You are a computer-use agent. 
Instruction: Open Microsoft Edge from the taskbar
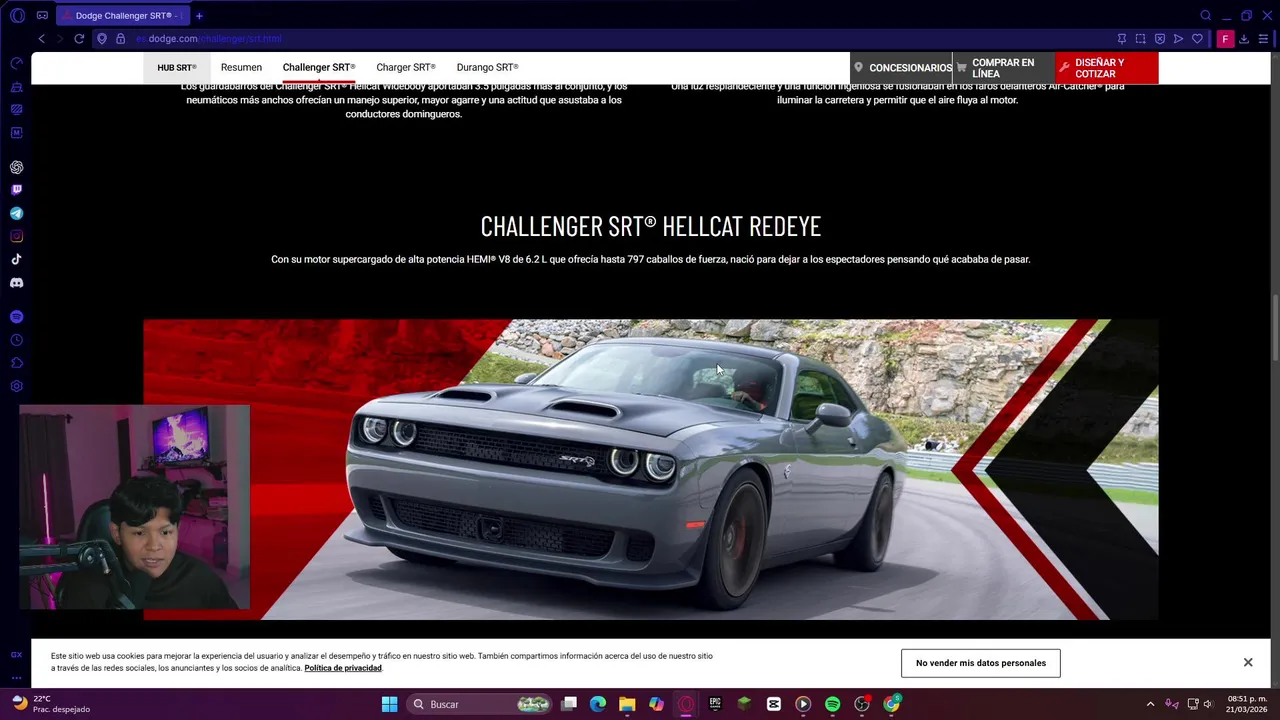[x=598, y=704]
